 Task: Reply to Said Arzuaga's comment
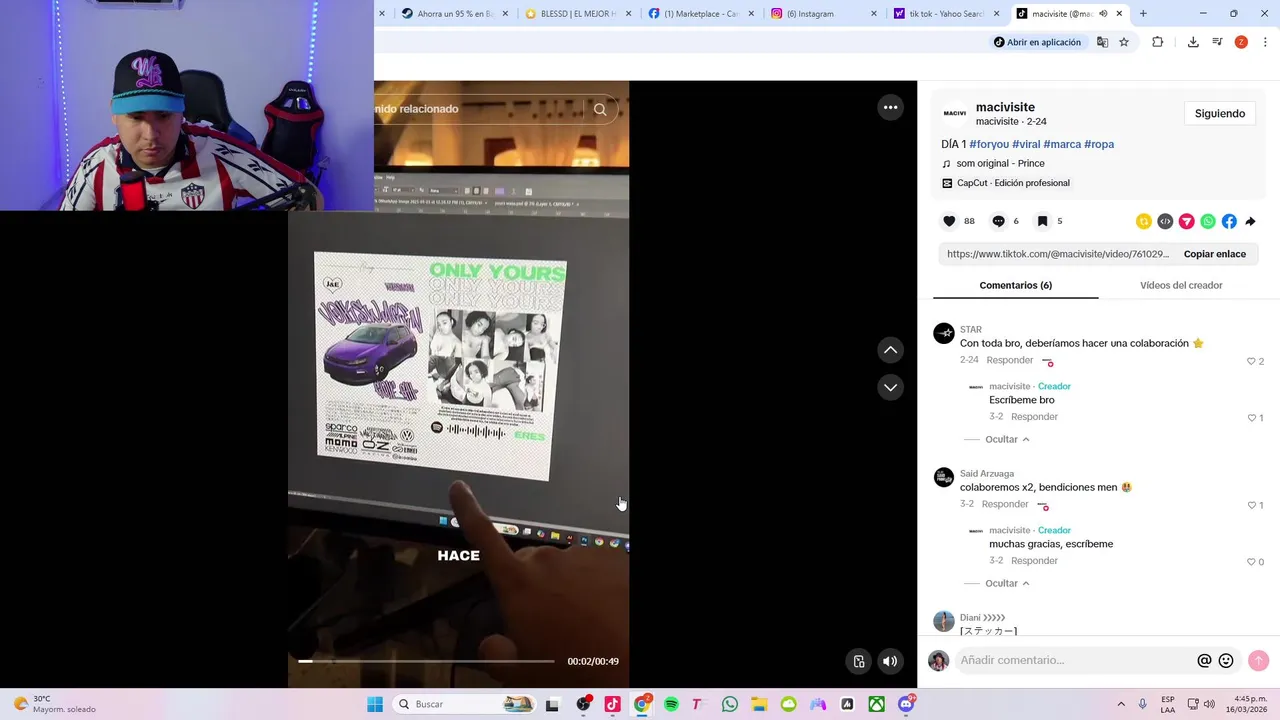[1004, 504]
